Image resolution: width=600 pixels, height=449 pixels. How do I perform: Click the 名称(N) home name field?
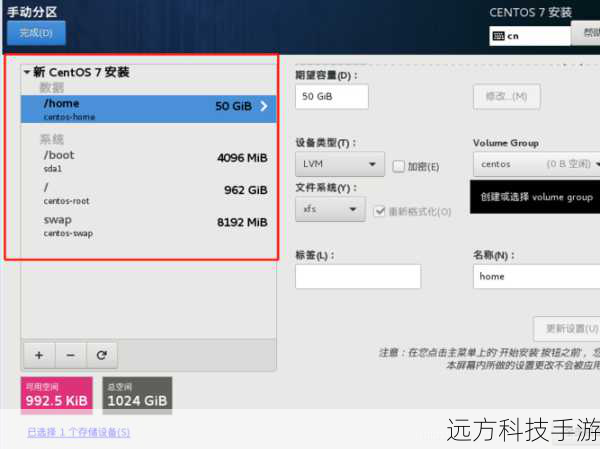pyautogui.click(x=536, y=276)
